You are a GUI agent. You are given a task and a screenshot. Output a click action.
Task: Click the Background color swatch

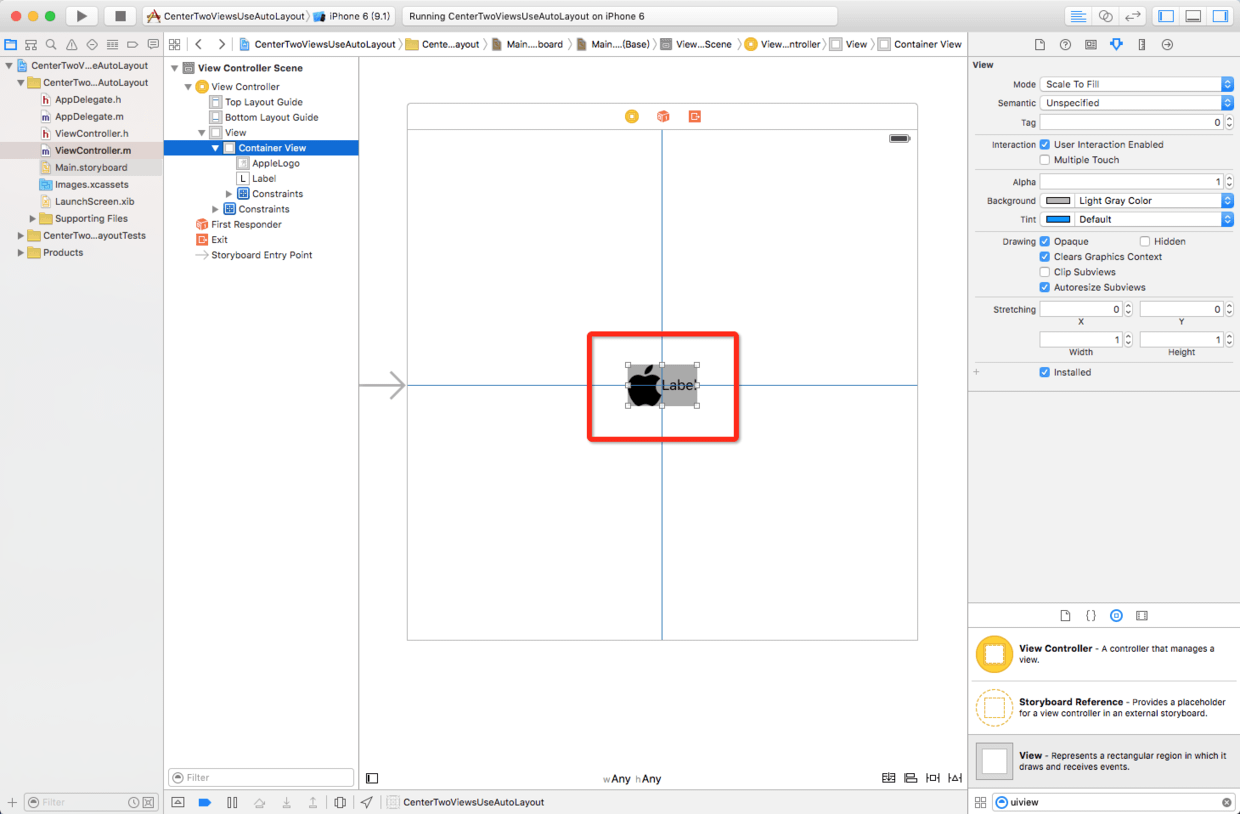1057,201
